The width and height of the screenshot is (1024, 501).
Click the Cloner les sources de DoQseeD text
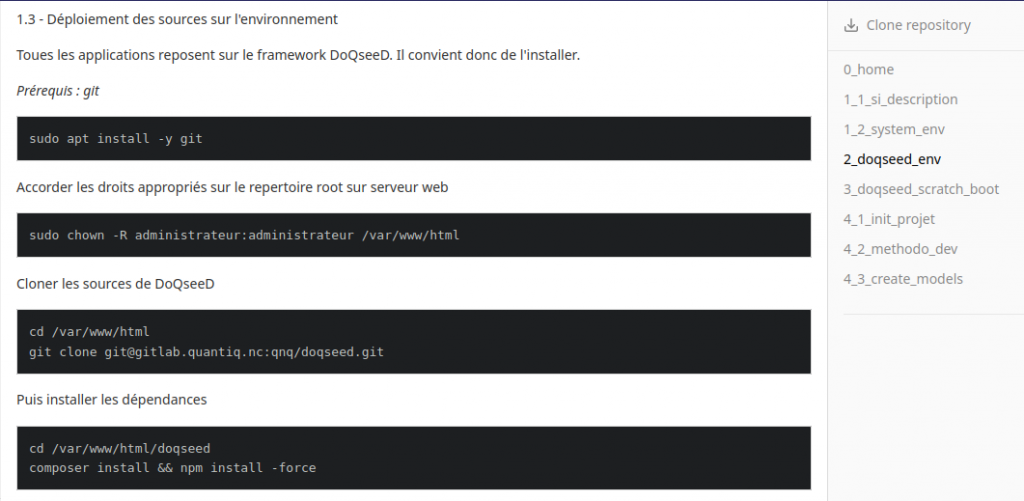point(115,284)
